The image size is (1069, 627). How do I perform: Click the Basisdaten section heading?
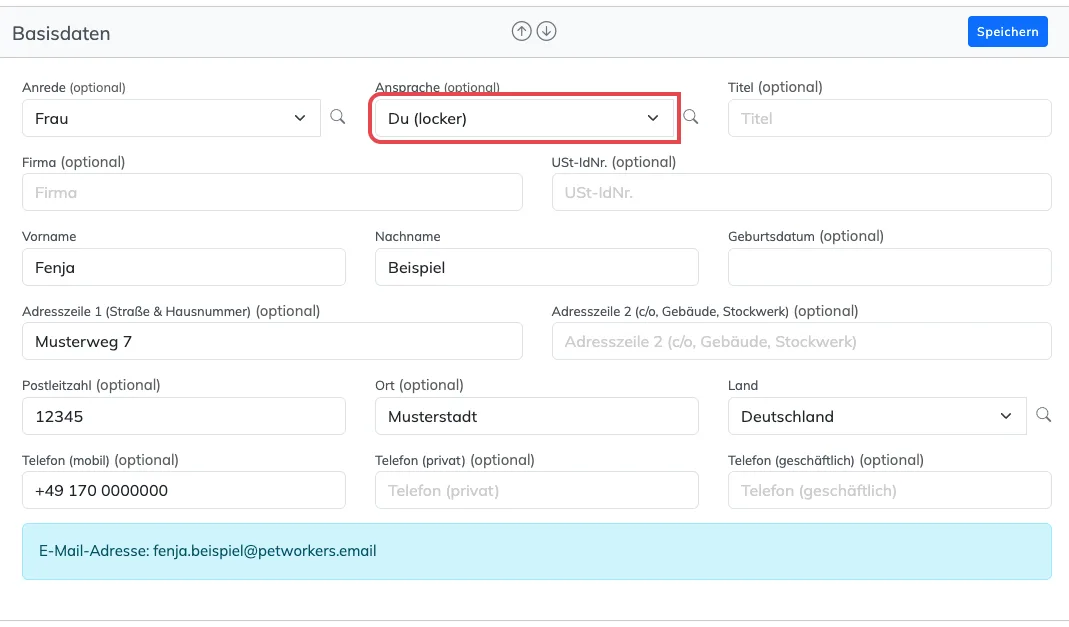click(61, 33)
